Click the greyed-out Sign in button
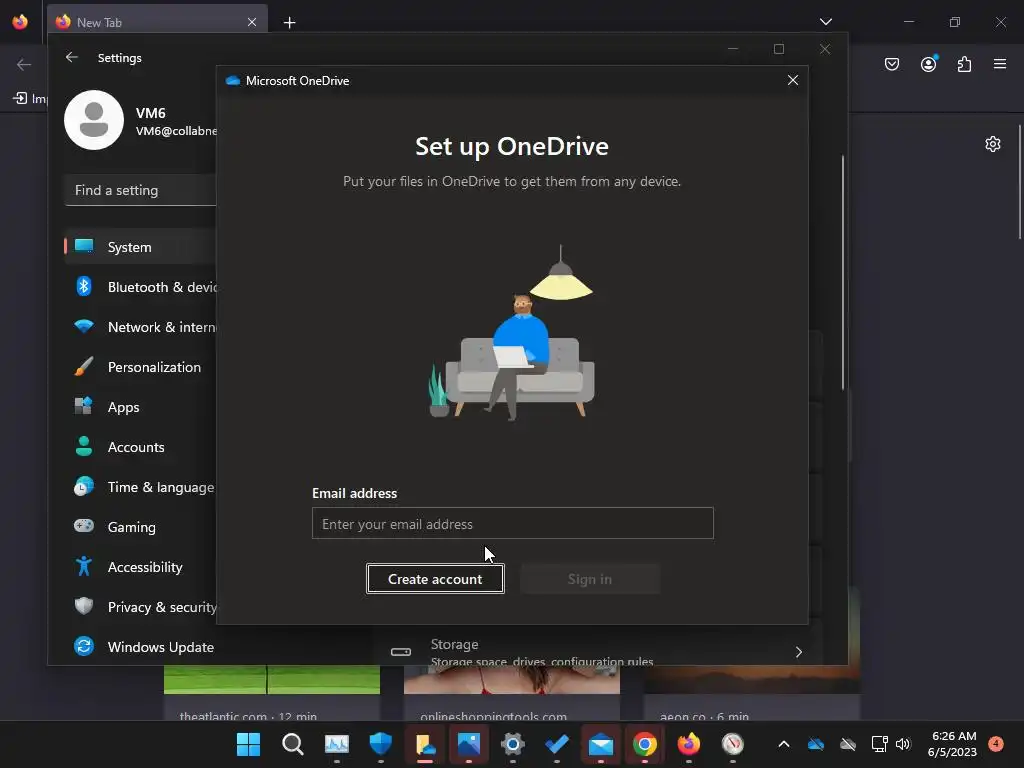Viewport: 1024px width, 768px height. (590, 579)
